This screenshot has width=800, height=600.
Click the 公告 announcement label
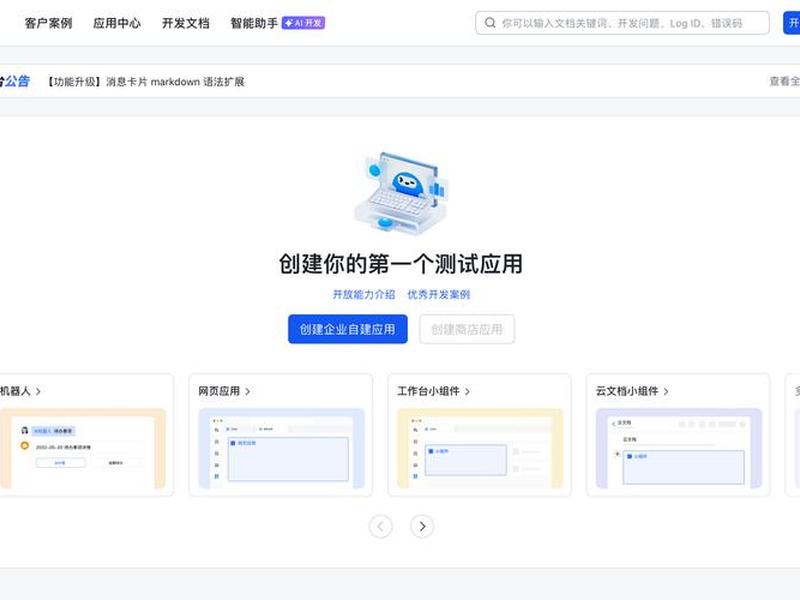pos(15,81)
